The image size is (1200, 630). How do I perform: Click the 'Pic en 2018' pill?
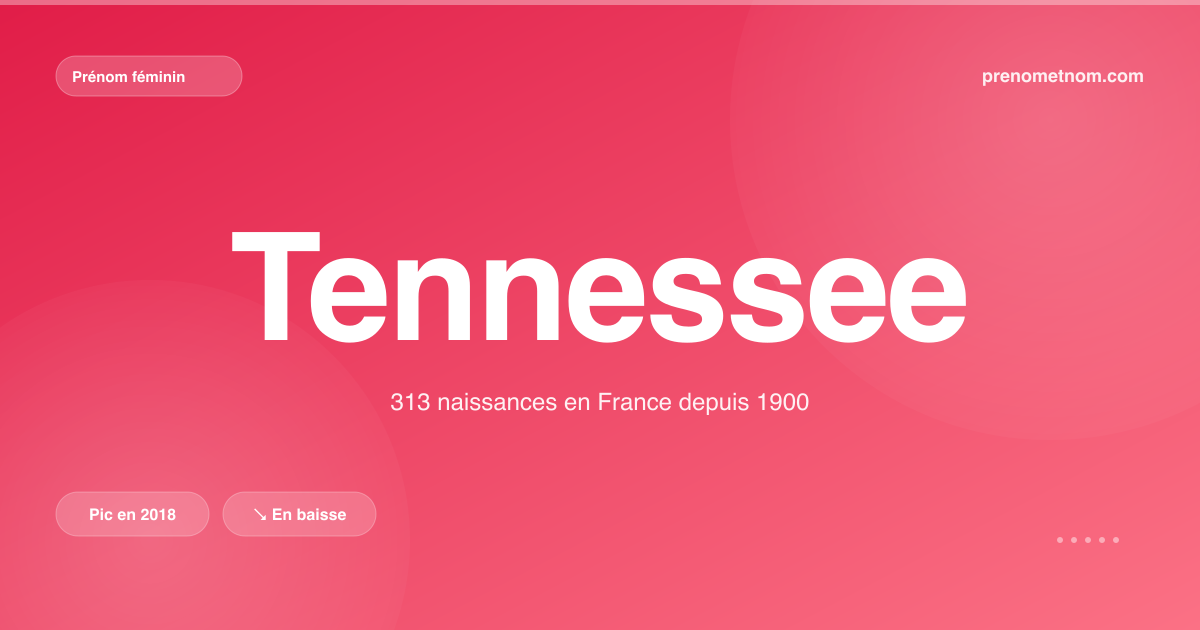click(132, 514)
